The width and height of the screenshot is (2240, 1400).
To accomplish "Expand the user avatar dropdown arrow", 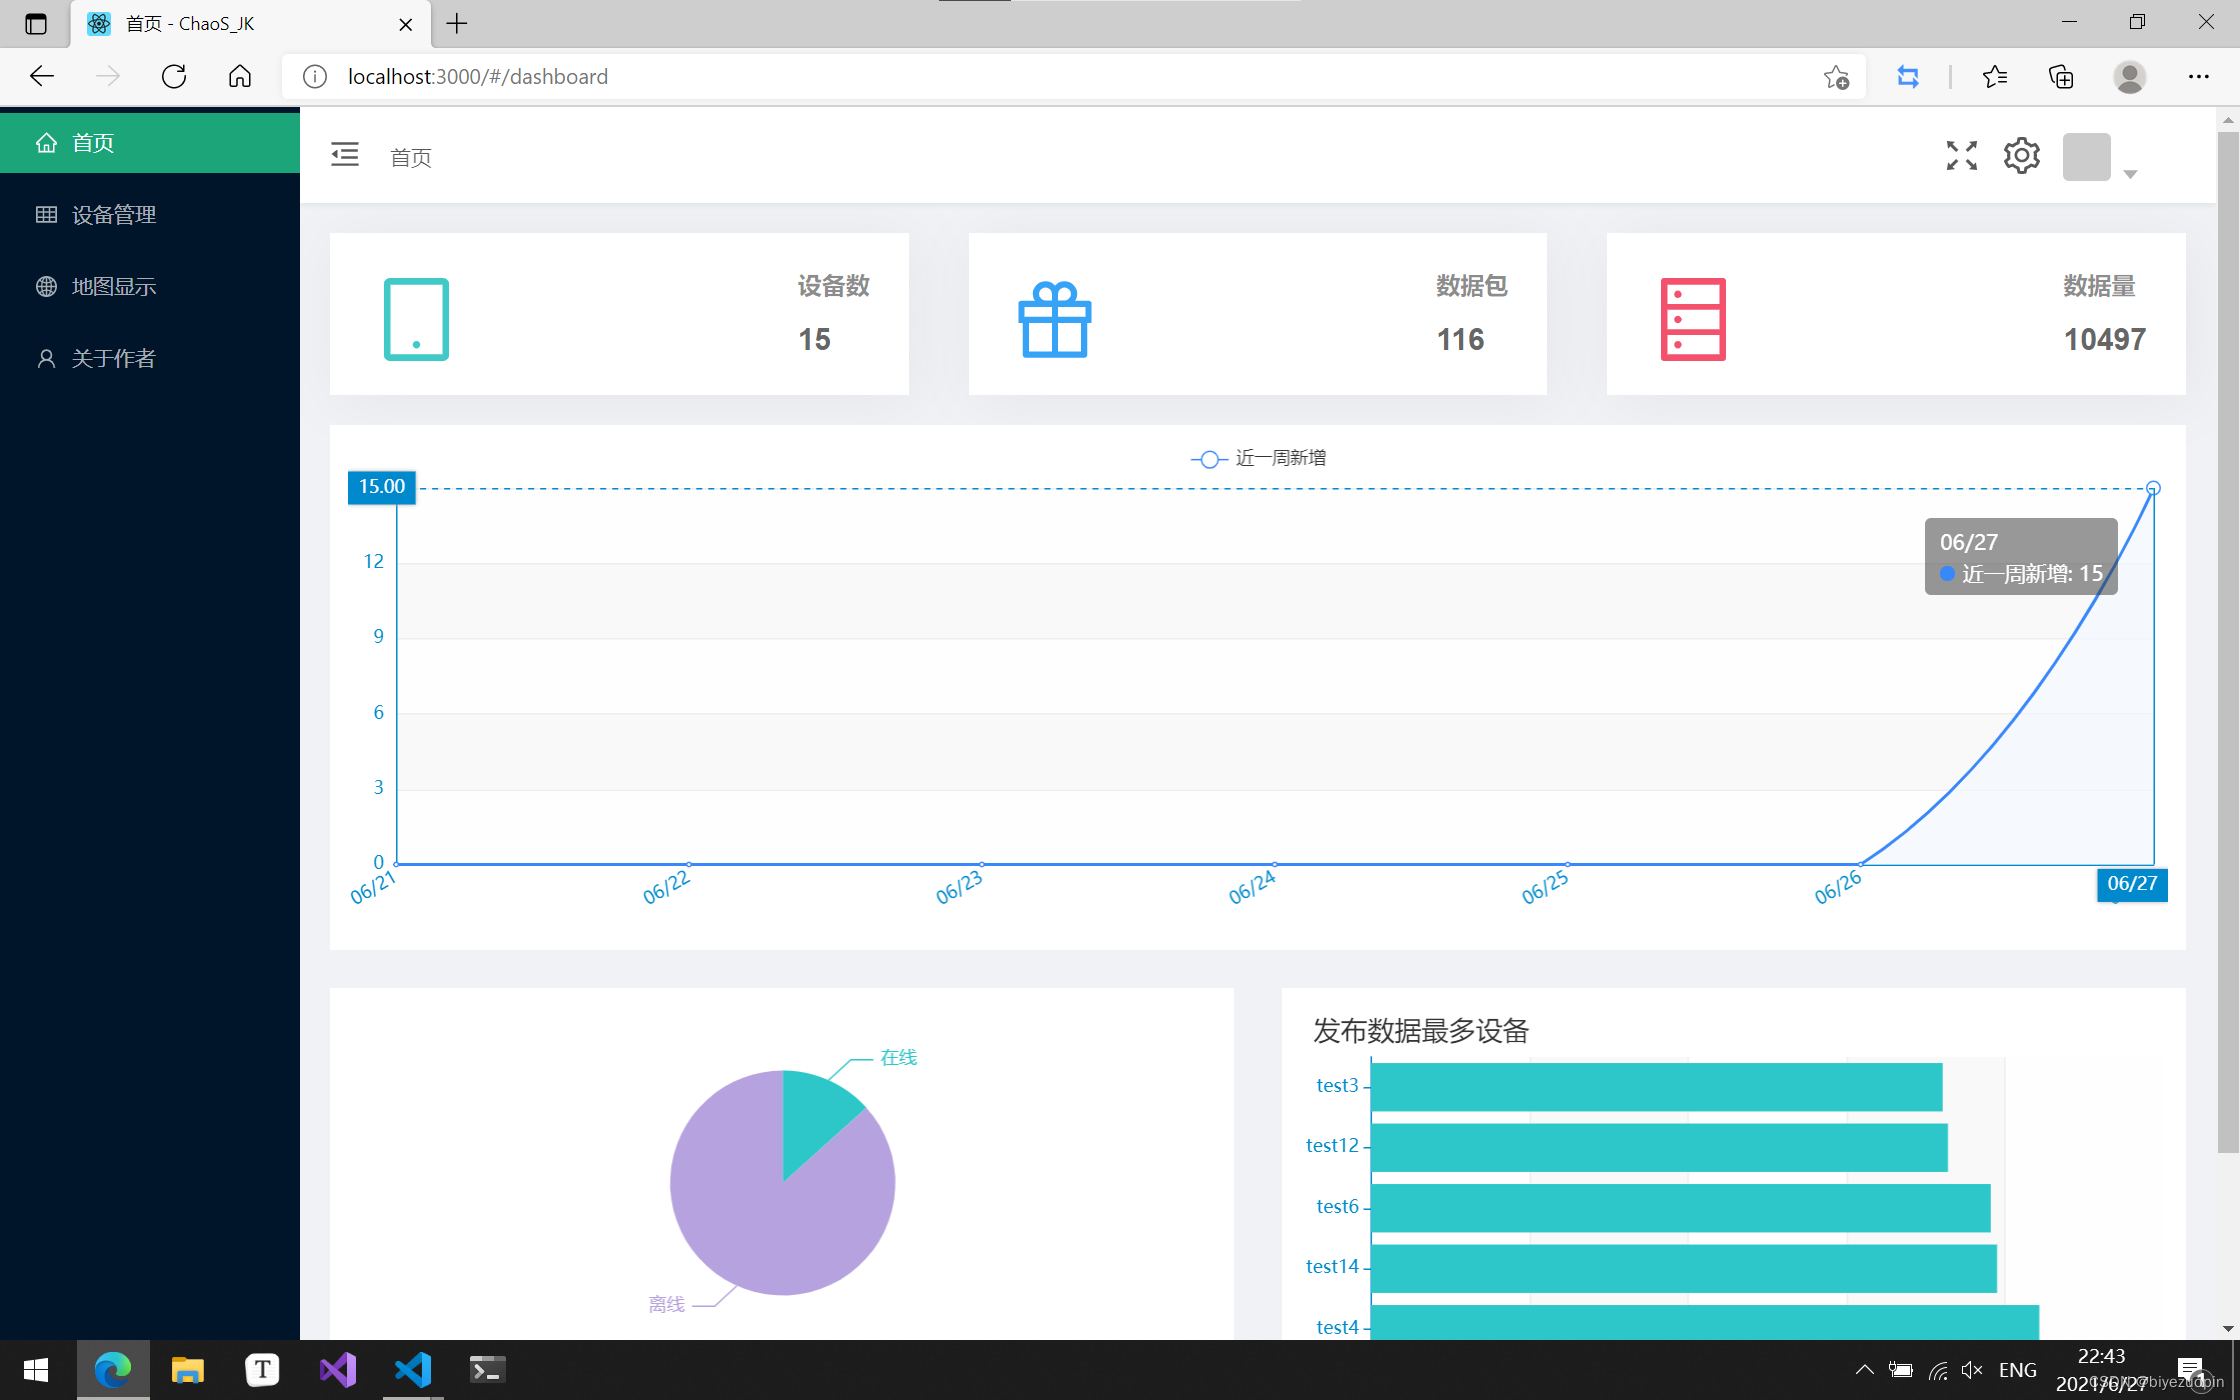I will [2129, 174].
